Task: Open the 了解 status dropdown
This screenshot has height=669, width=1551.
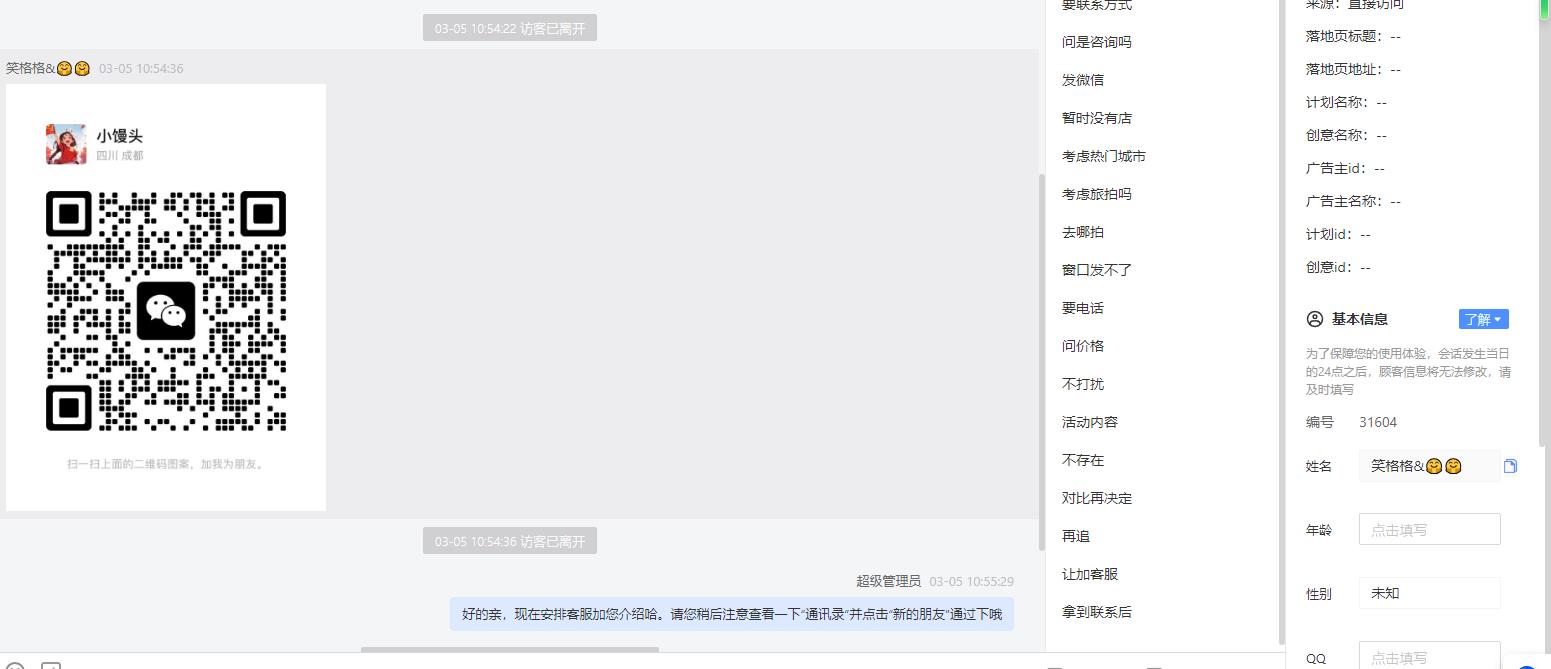Action: point(1483,319)
